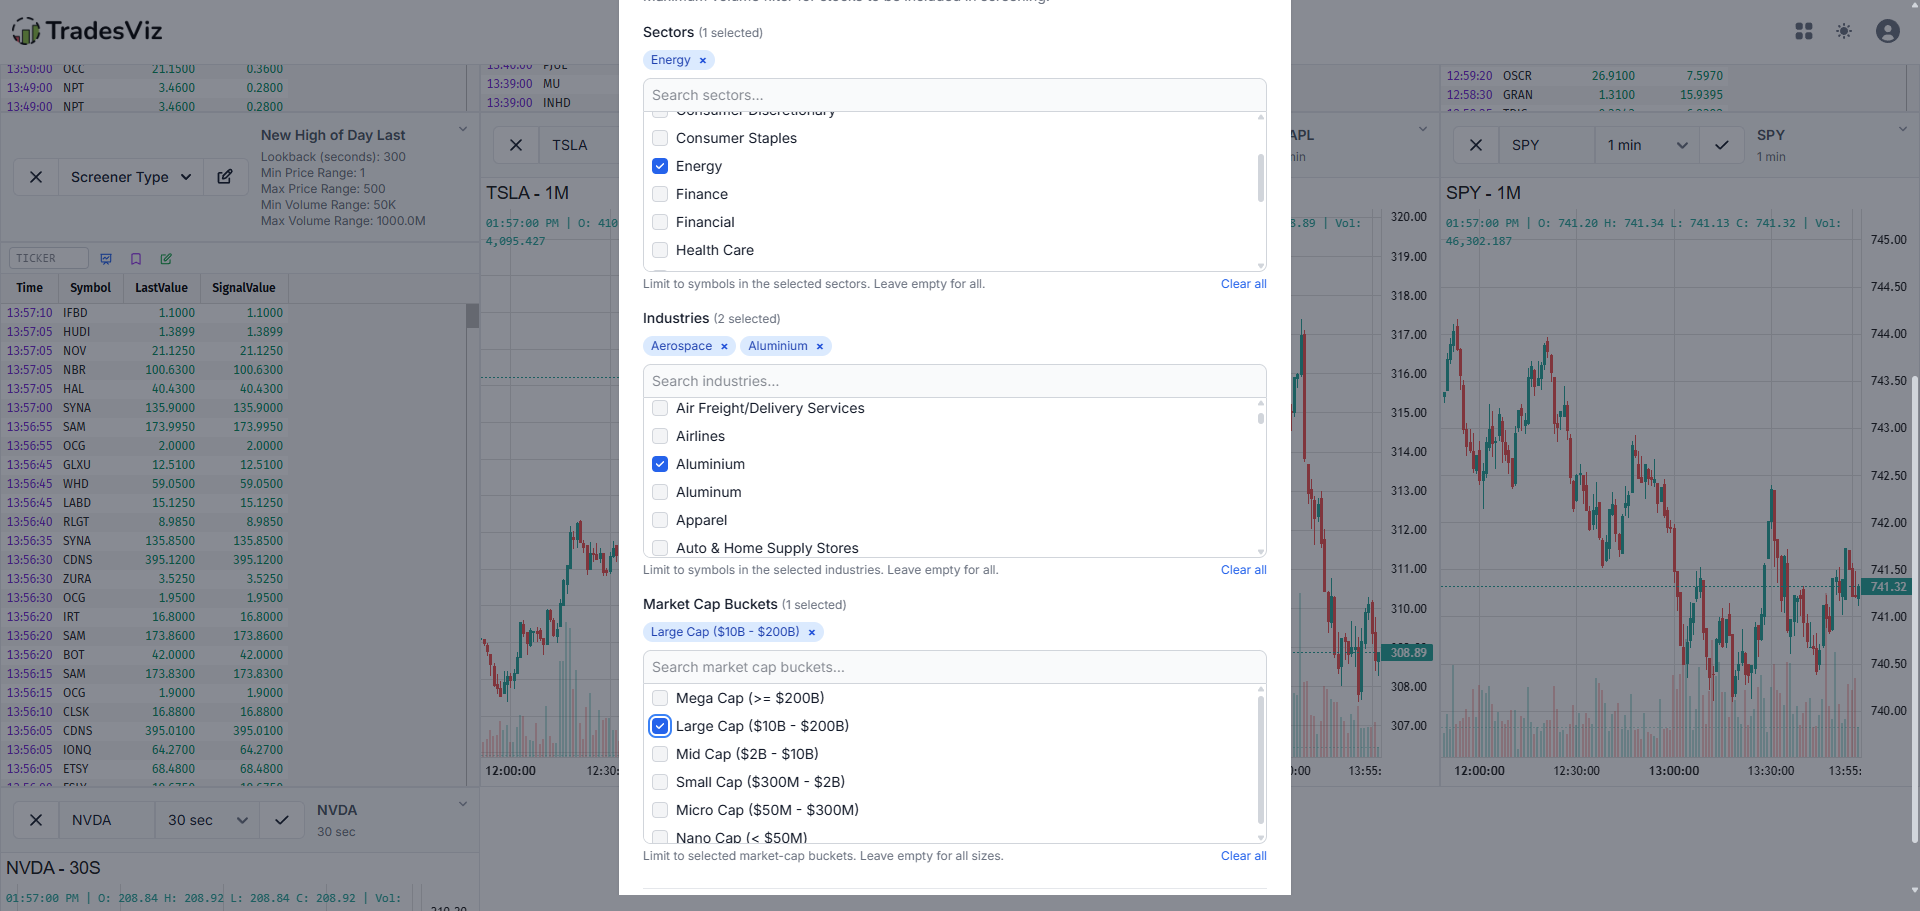This screenshot has width=1920, height=911.
Task: Click the market cap list scrollbar
Action: click(x=1261, y=760)
